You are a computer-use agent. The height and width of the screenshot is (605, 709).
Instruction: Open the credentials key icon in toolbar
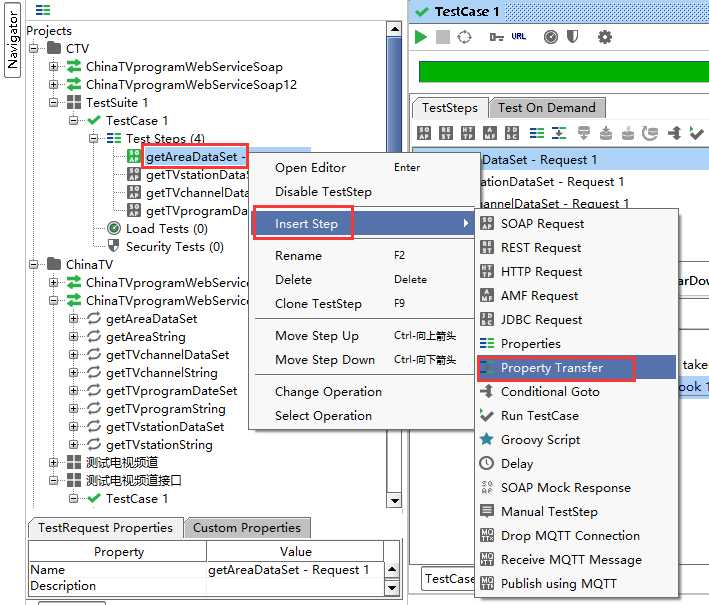point(496,37)
